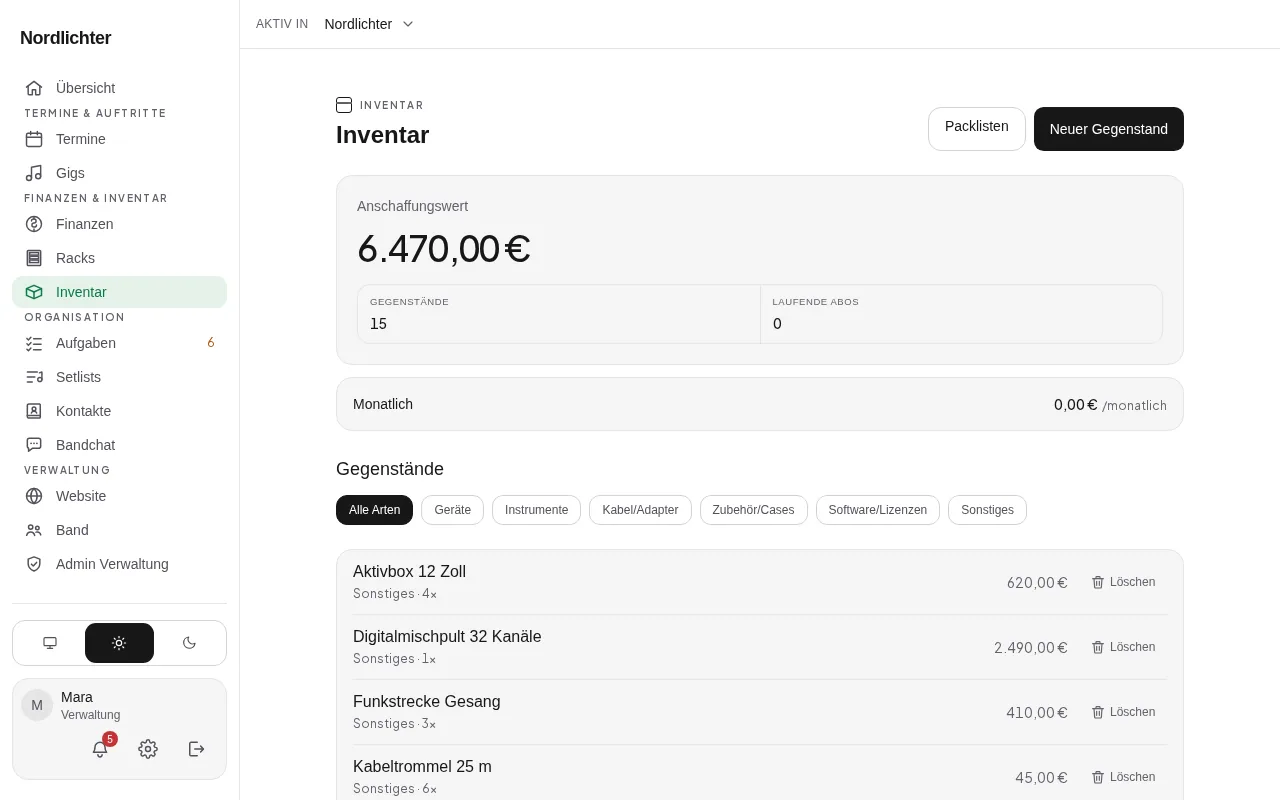Click the Setlists icon
Image resolution: width=1280 pixels, height=800 pixels.
(x=34, y=377)
